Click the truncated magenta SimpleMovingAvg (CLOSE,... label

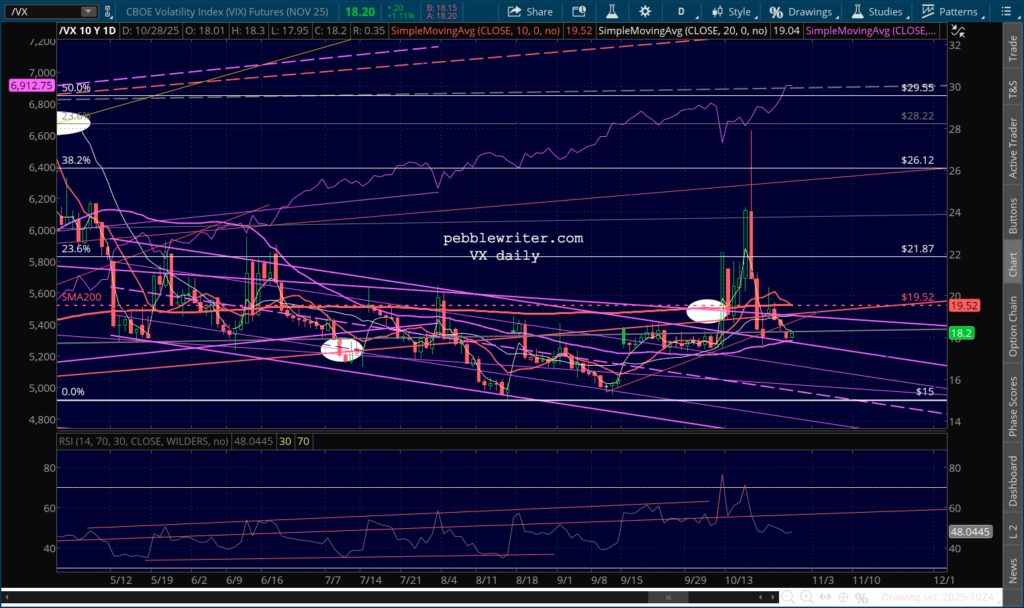tap(871, 31)
